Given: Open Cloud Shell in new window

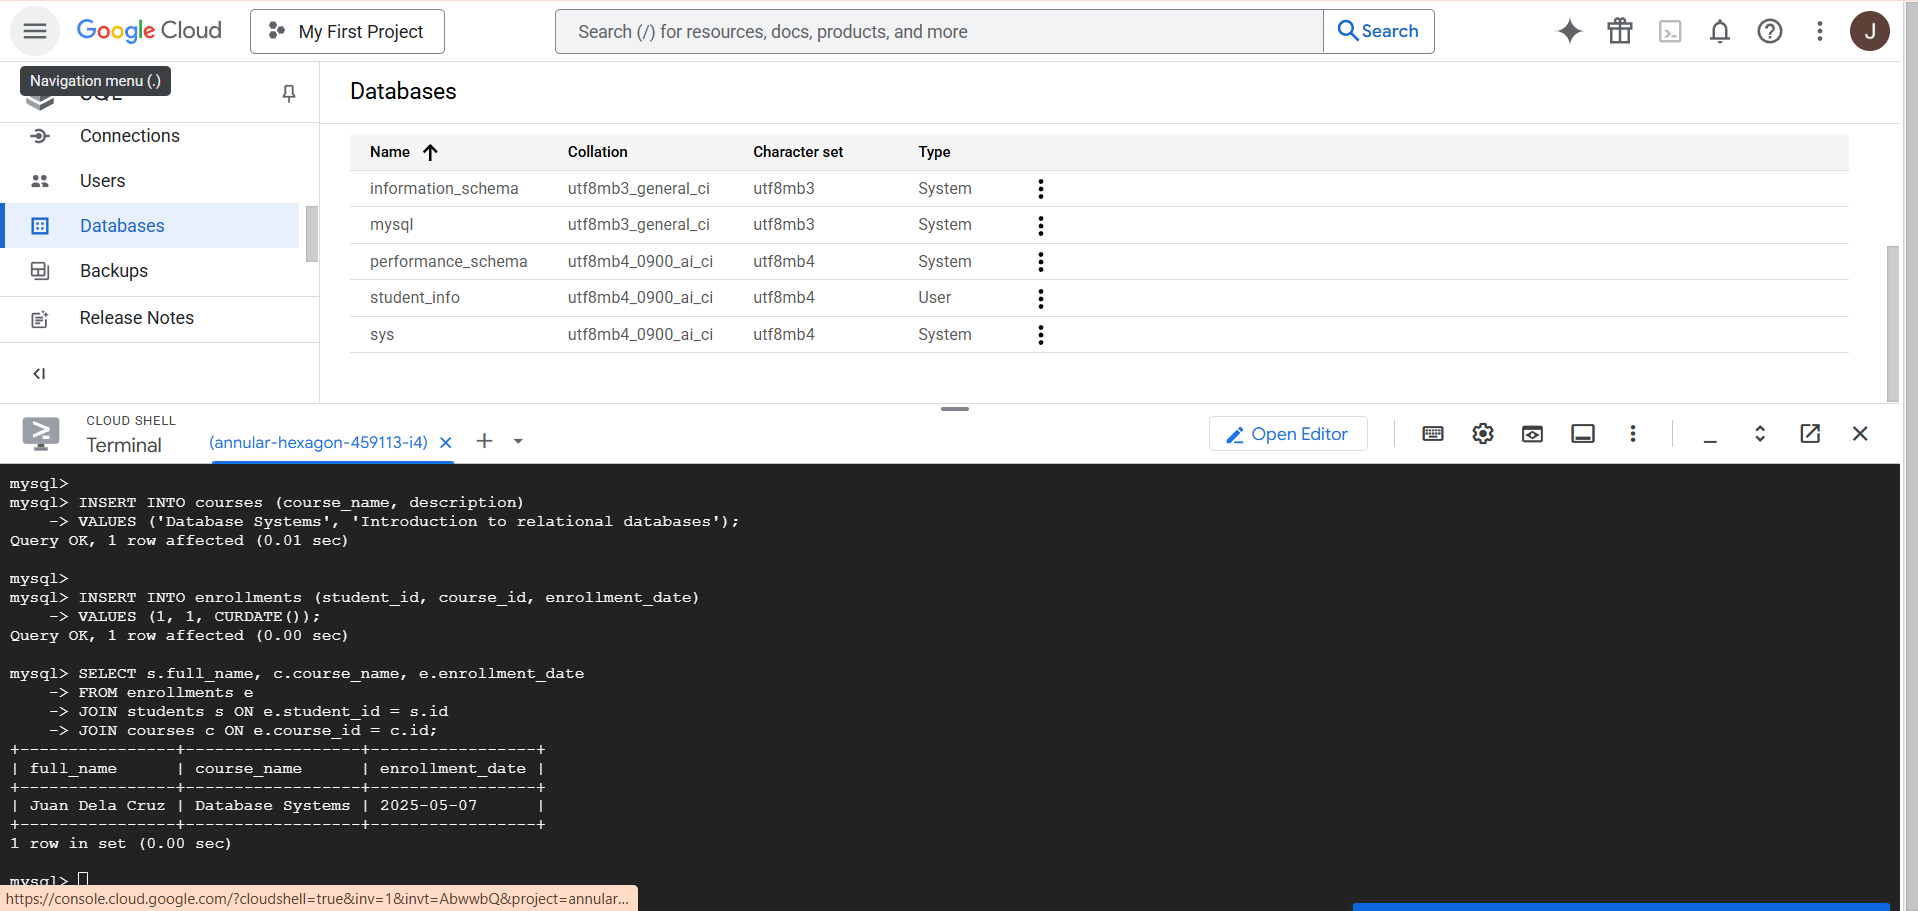Looking at the screenshot, I should 1810,434.
